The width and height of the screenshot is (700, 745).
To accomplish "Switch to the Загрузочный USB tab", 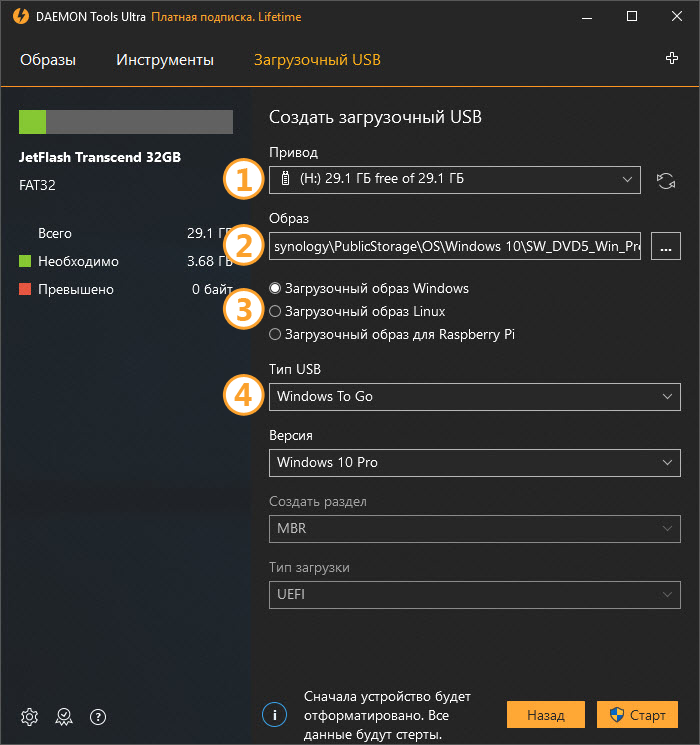I will (x=317, y=60).
